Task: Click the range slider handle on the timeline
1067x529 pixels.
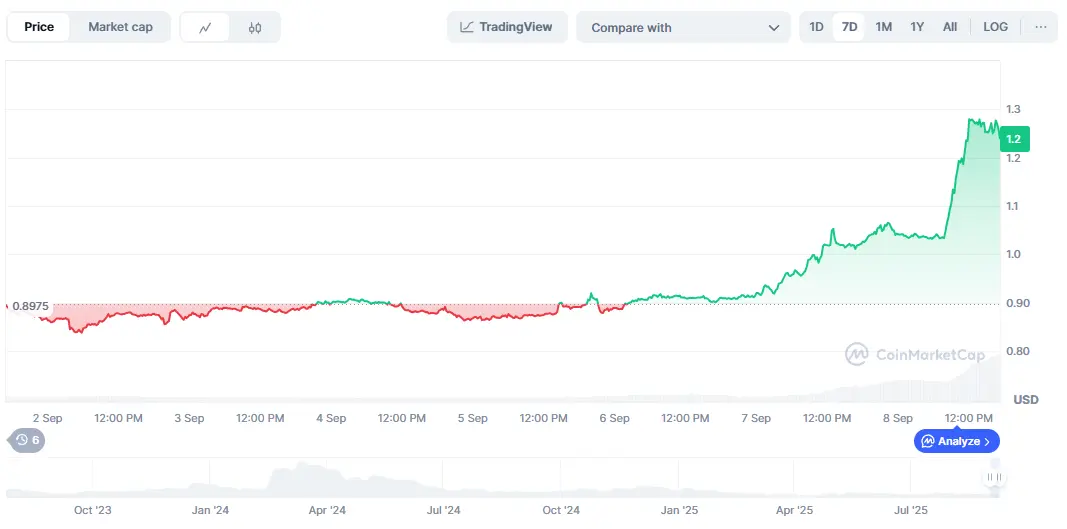Action: tap(993, 478)
